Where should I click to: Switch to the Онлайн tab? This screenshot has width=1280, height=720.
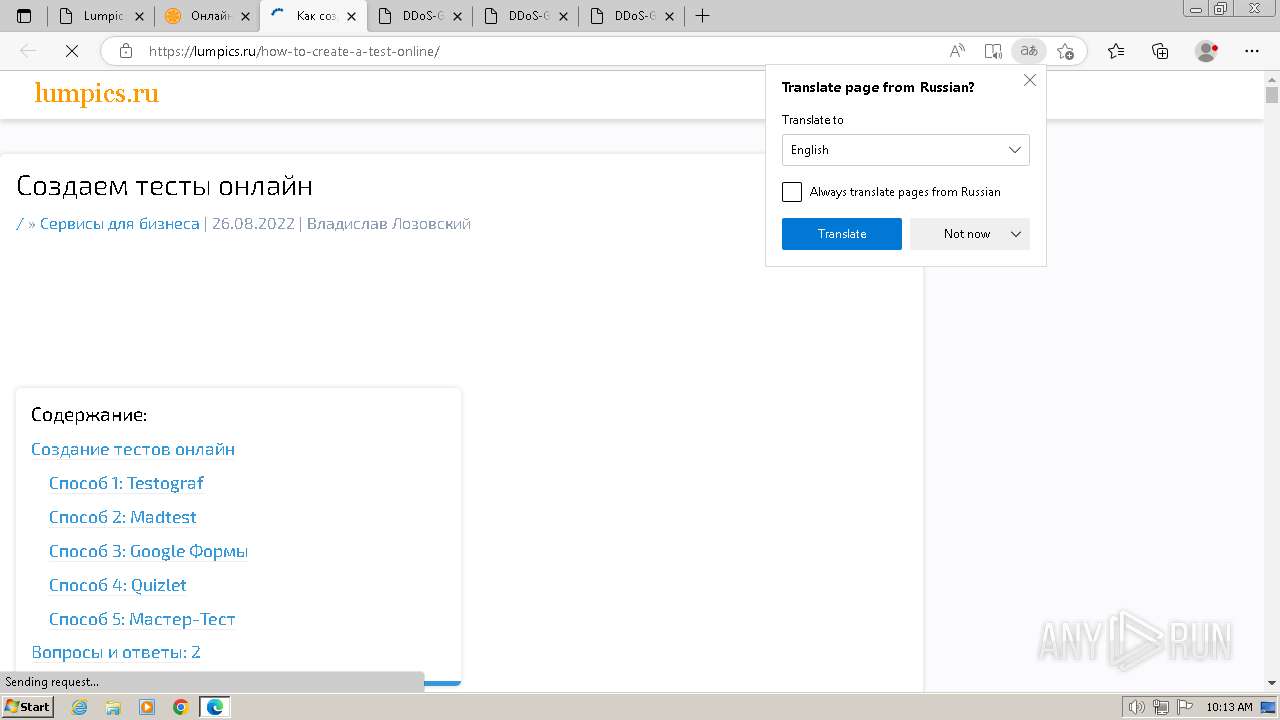coord(206,16)
